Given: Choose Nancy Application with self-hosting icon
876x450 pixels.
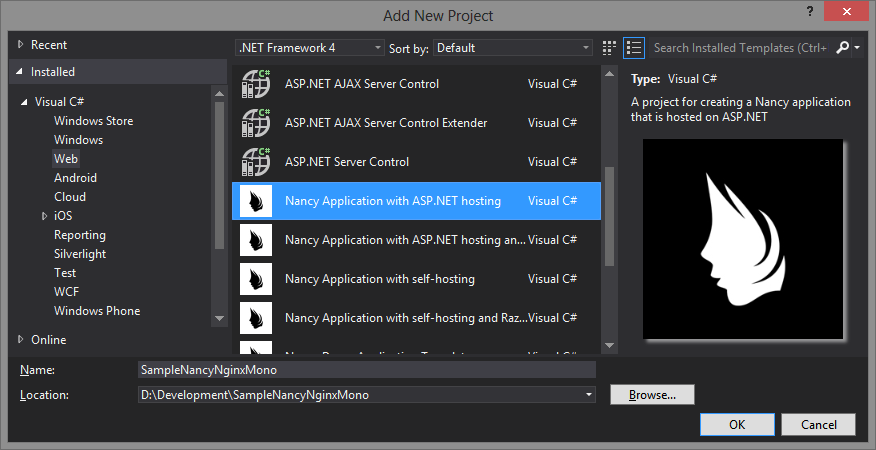Looking at the screenshot, I should (256, 279).
